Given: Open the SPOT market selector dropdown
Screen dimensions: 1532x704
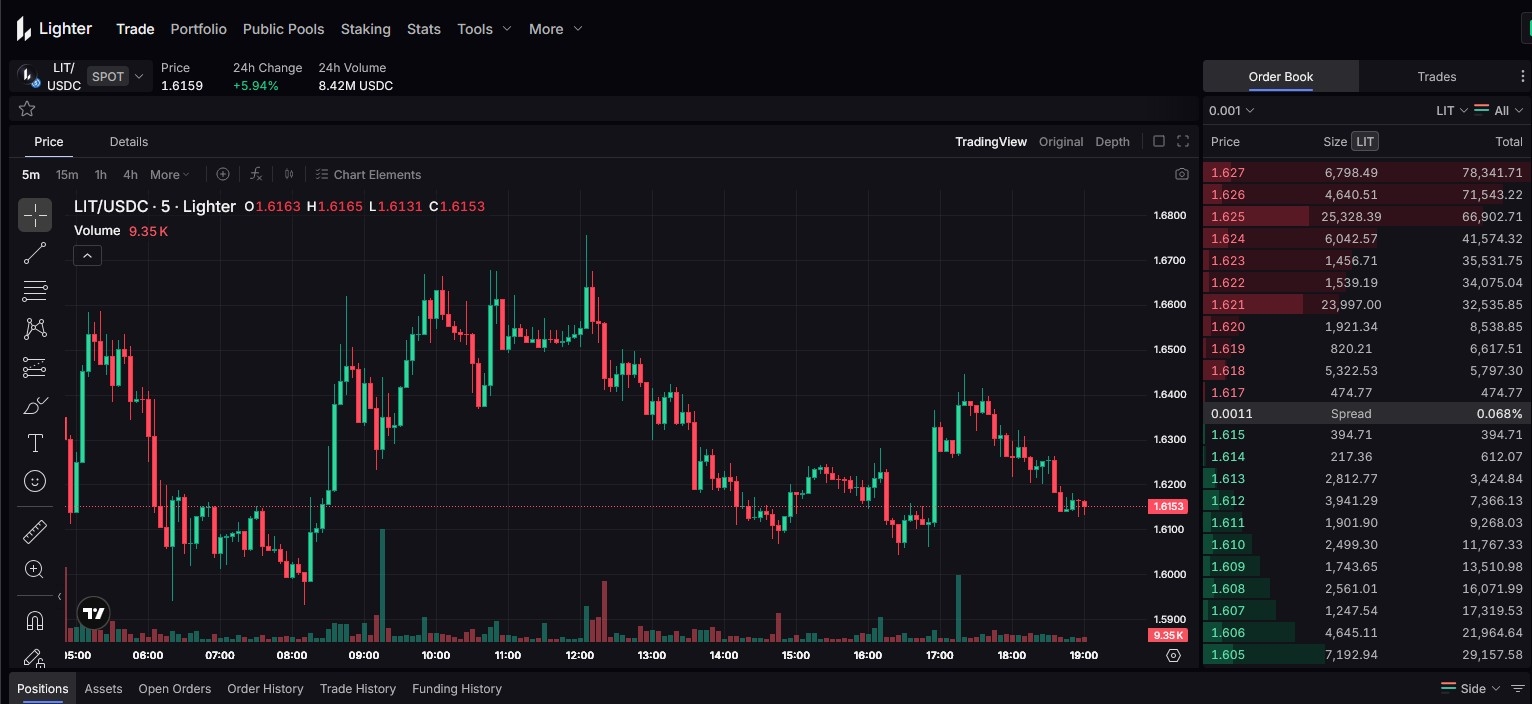Looking at the screenshot, I should coord(117,76).
